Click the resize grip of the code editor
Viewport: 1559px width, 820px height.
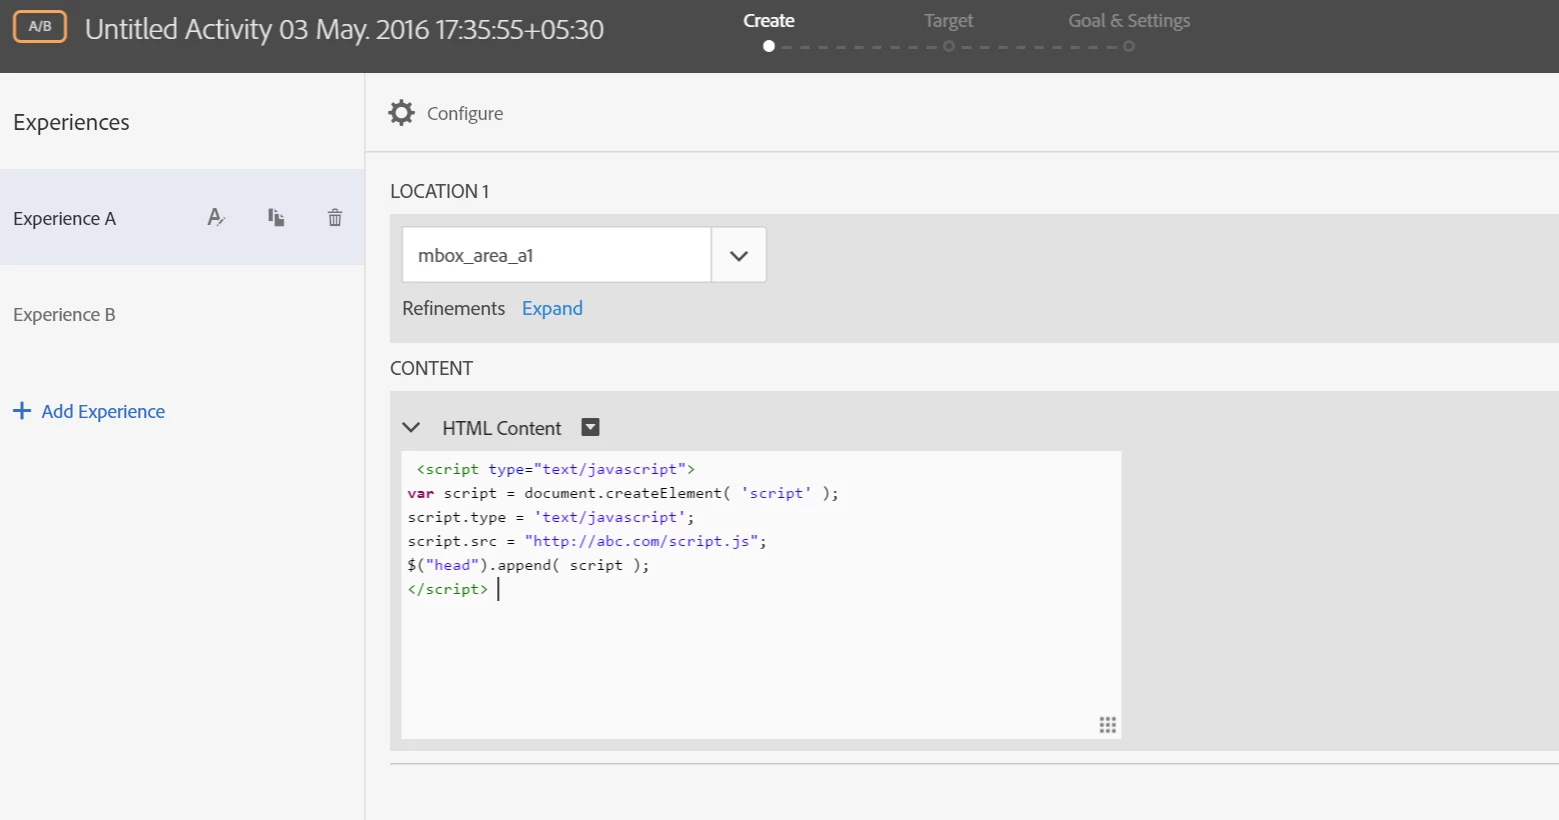click(x=1107, y=725)
